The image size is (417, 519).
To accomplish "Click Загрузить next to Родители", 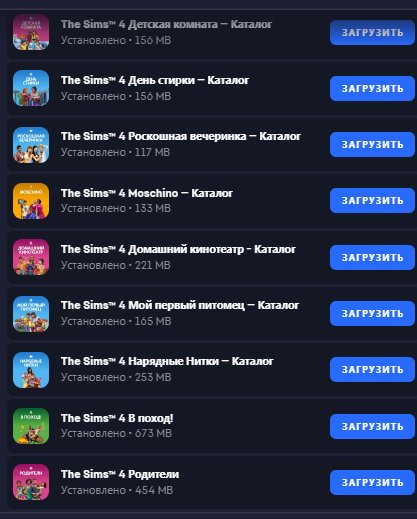I will point(372,482).
